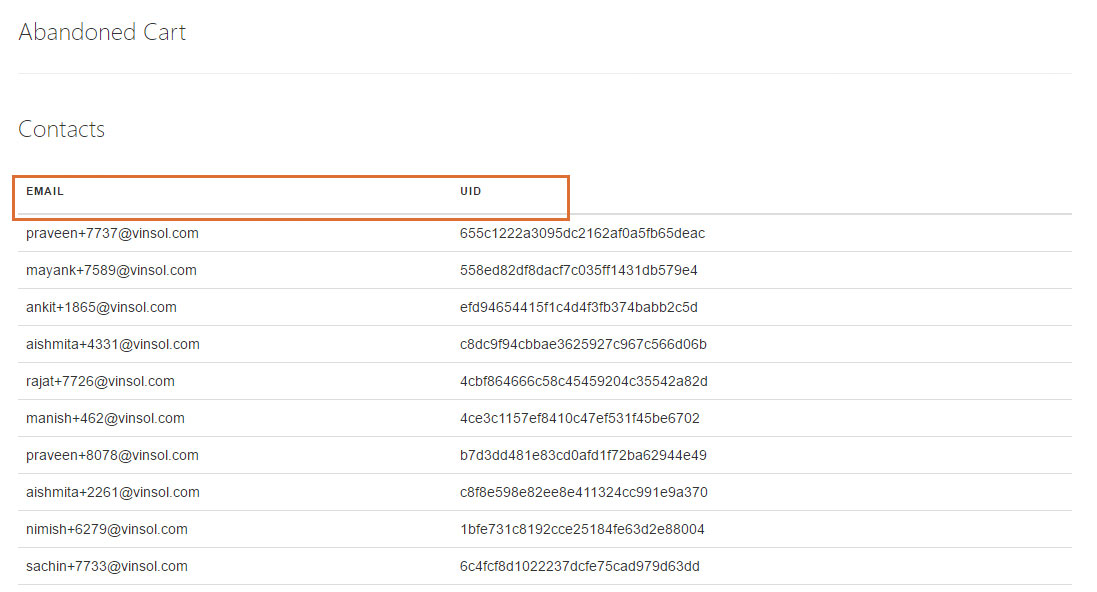Select UID efd94654415f1c4d4f3fb374babb2c5d
Image resolution: width=1097 pixels, height=592 pixels.
tap(579, 307)
